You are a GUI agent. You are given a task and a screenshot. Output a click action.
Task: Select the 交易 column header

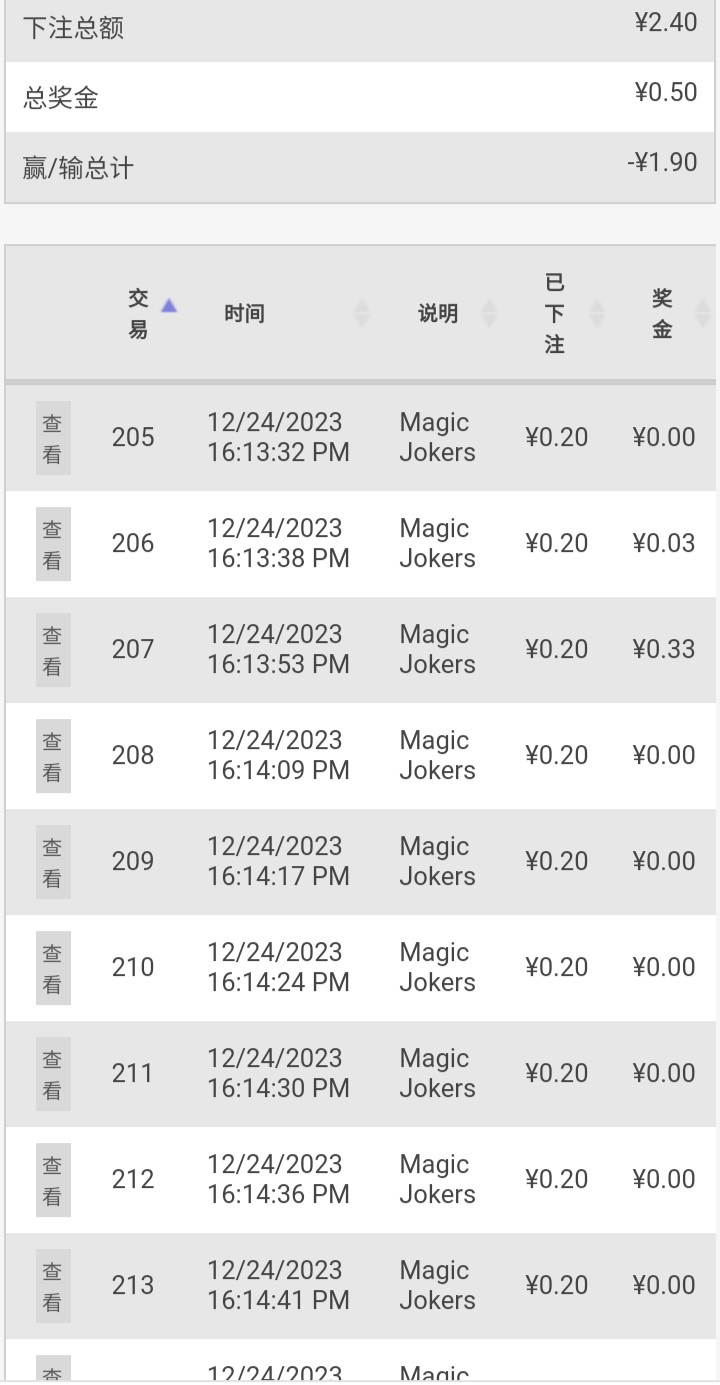[x=138, y=314]
